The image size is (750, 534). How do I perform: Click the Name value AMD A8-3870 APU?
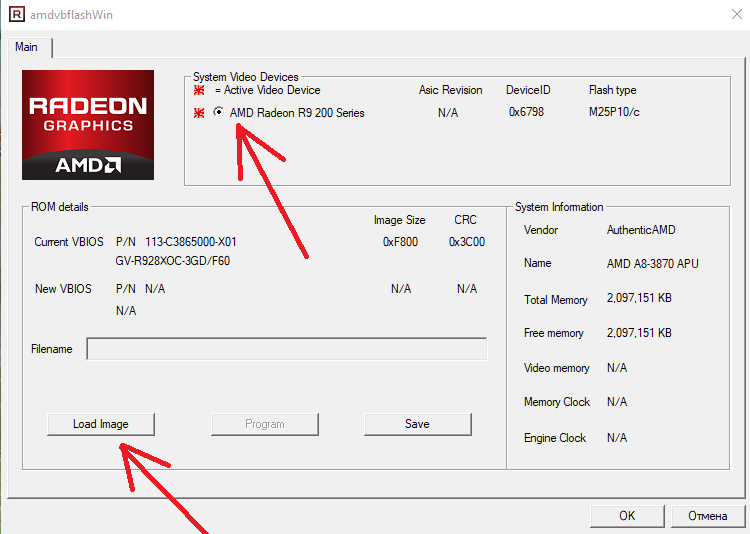[652, 264]
